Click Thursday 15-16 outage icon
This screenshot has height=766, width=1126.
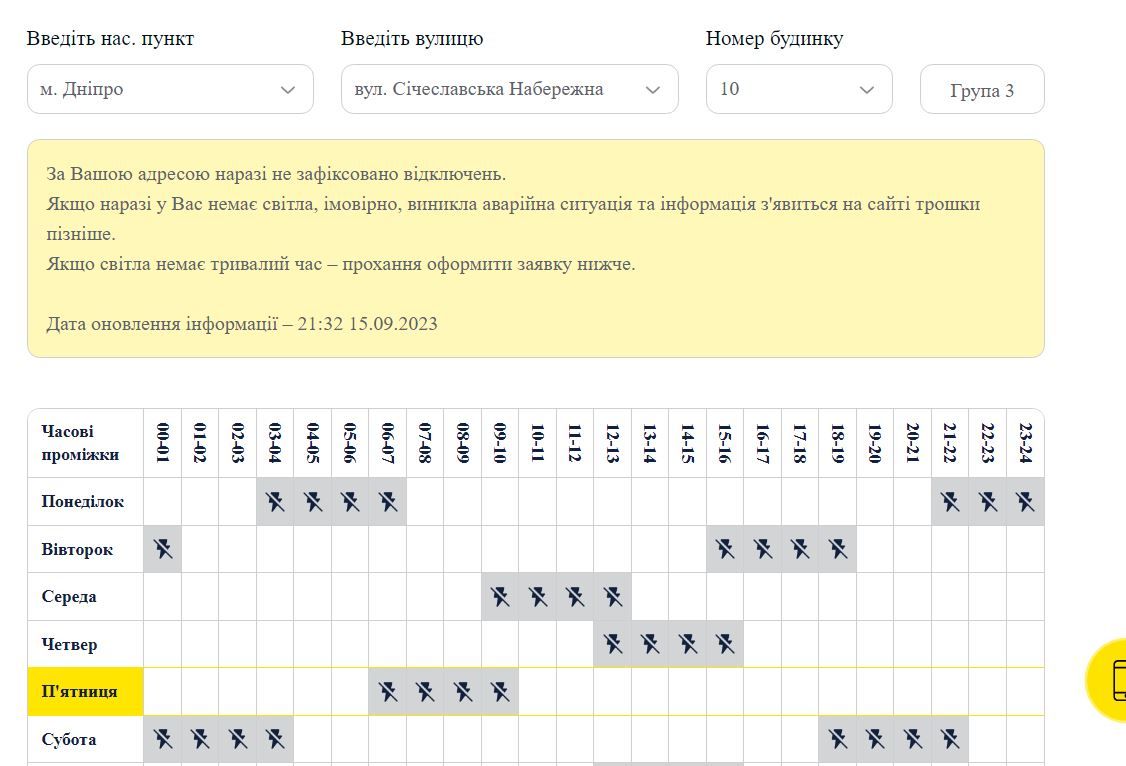[x=725, y=644]
